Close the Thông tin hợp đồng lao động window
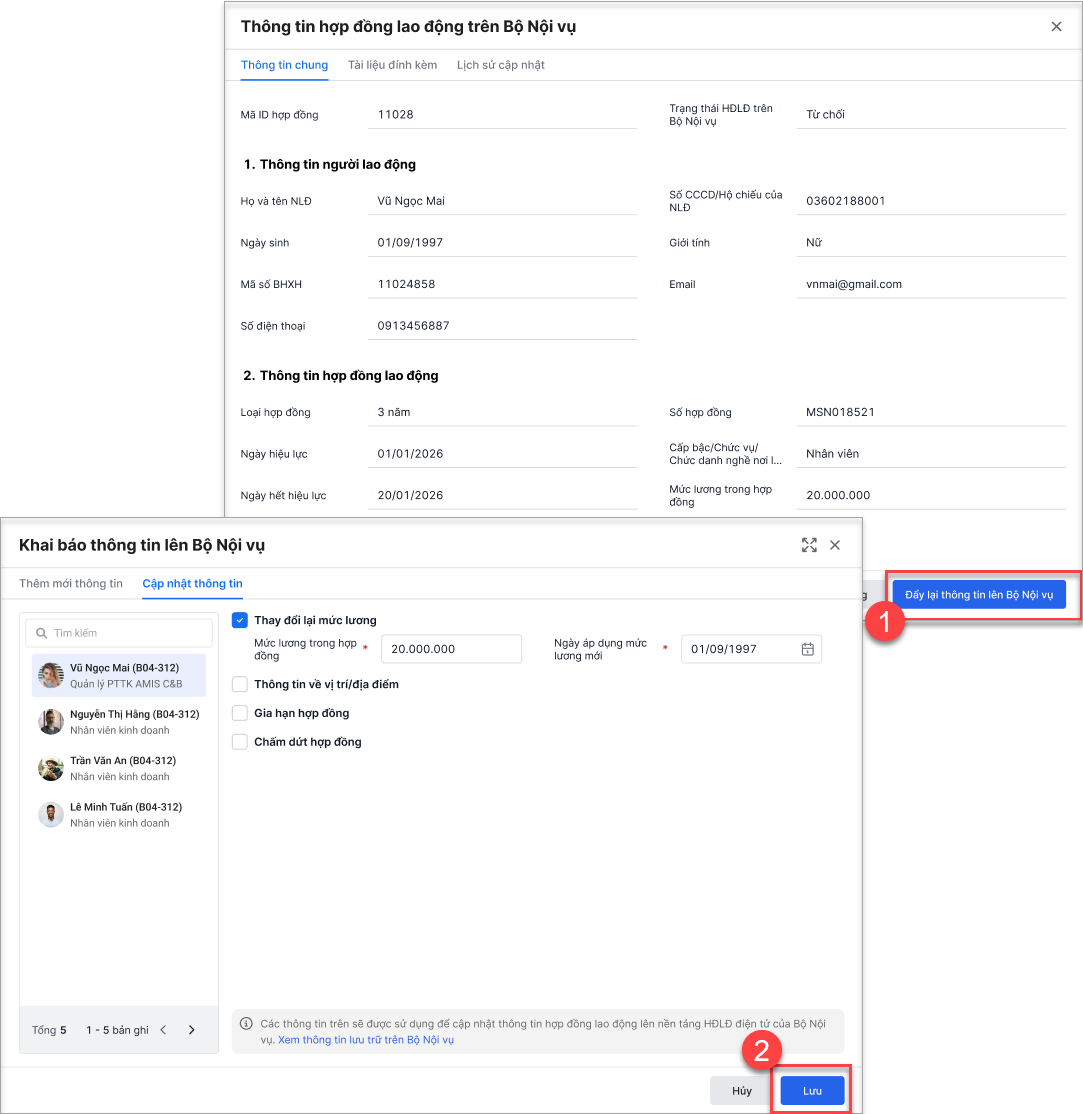 tap(1056, 26)
